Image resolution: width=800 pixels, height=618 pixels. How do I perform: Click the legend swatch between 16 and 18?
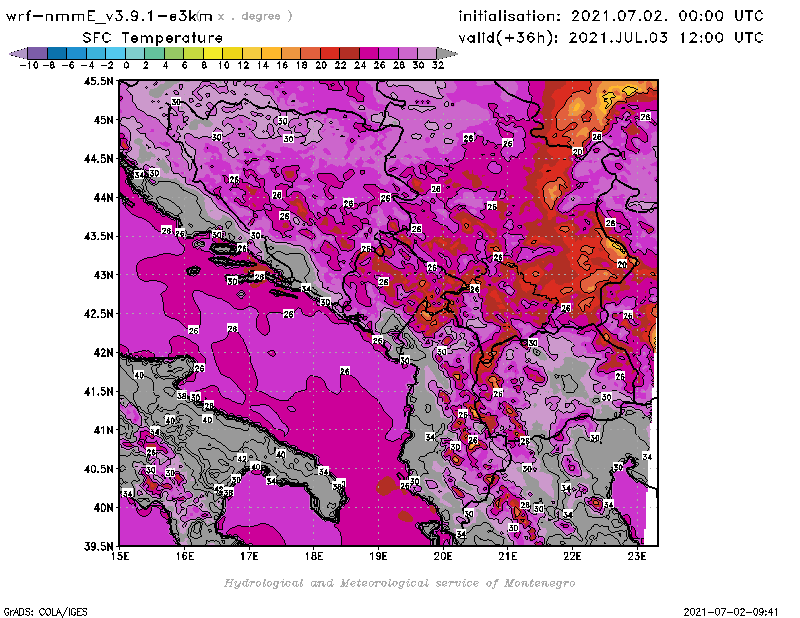tap(291, 53)
